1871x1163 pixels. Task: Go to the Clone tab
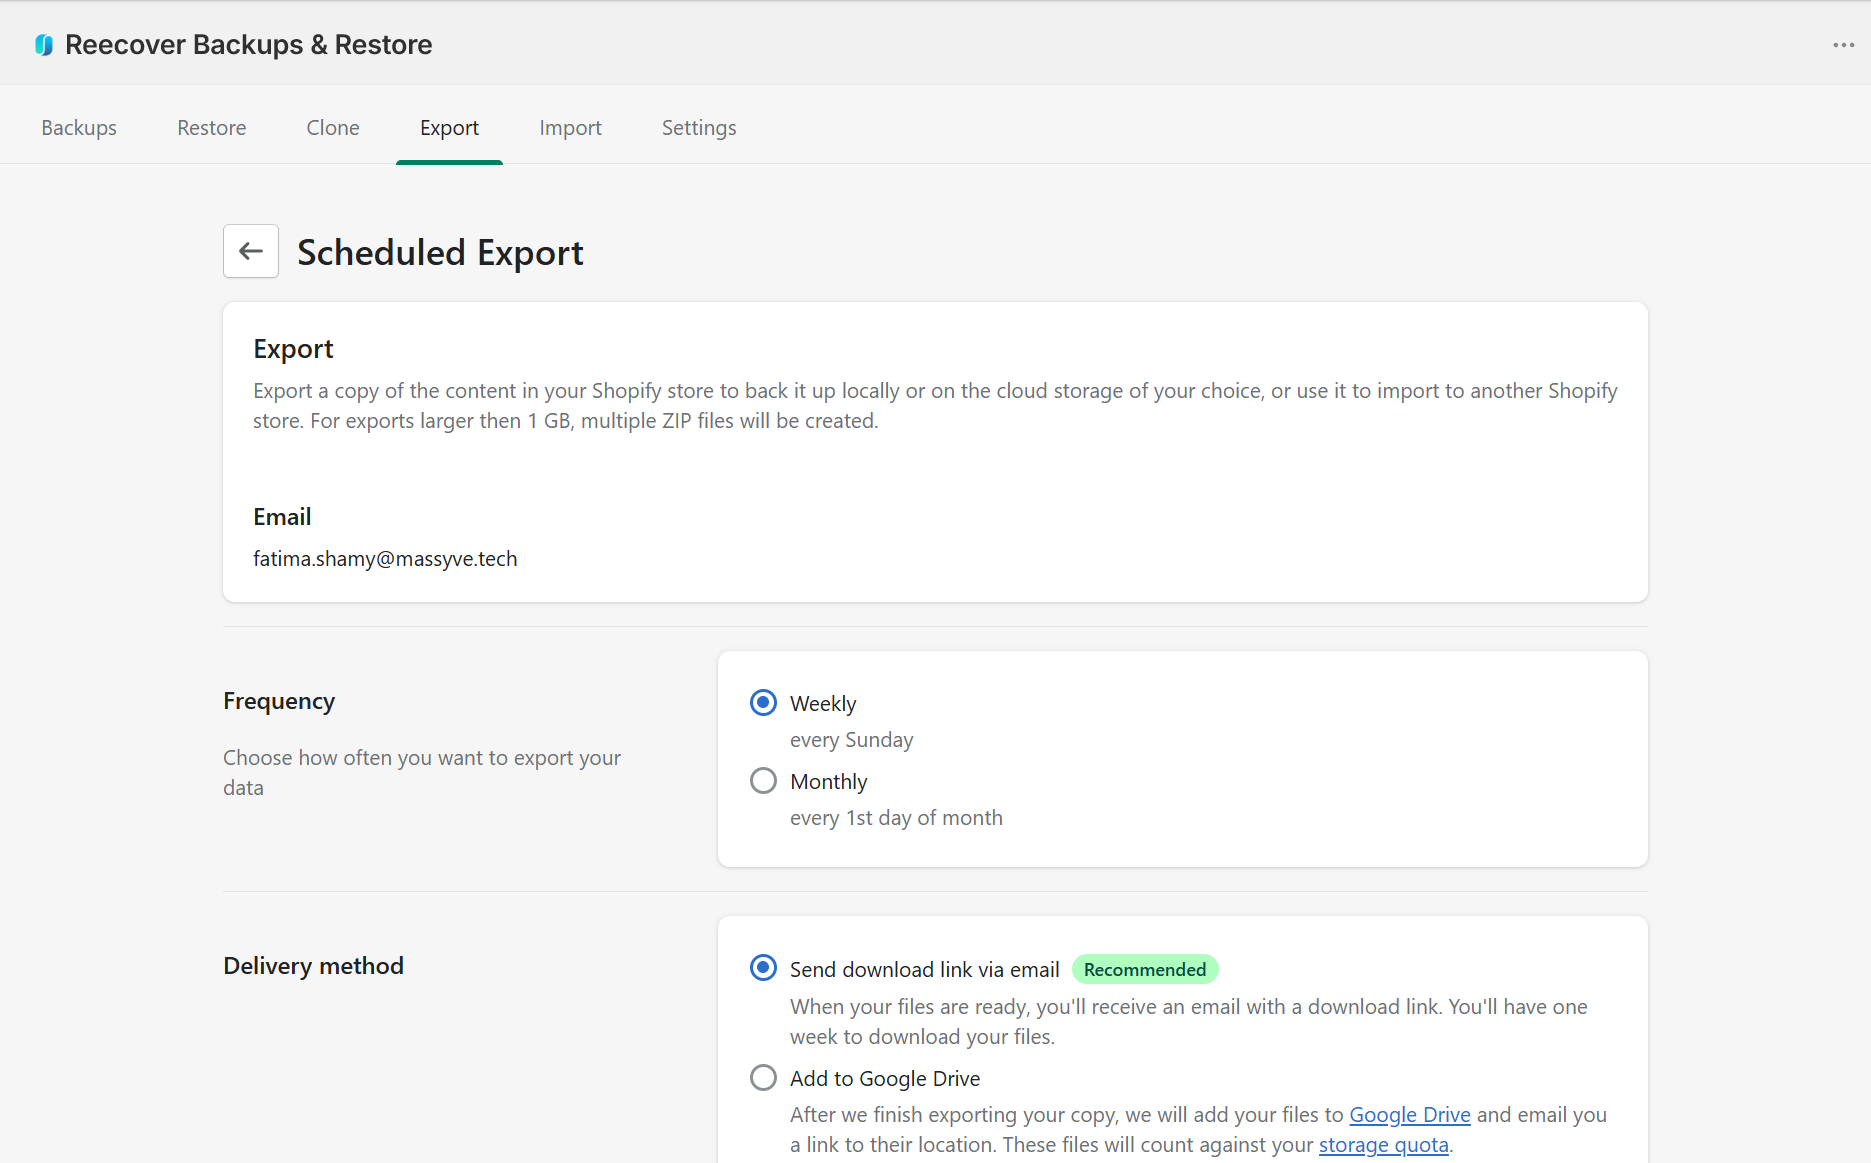[x=333, y=128]
